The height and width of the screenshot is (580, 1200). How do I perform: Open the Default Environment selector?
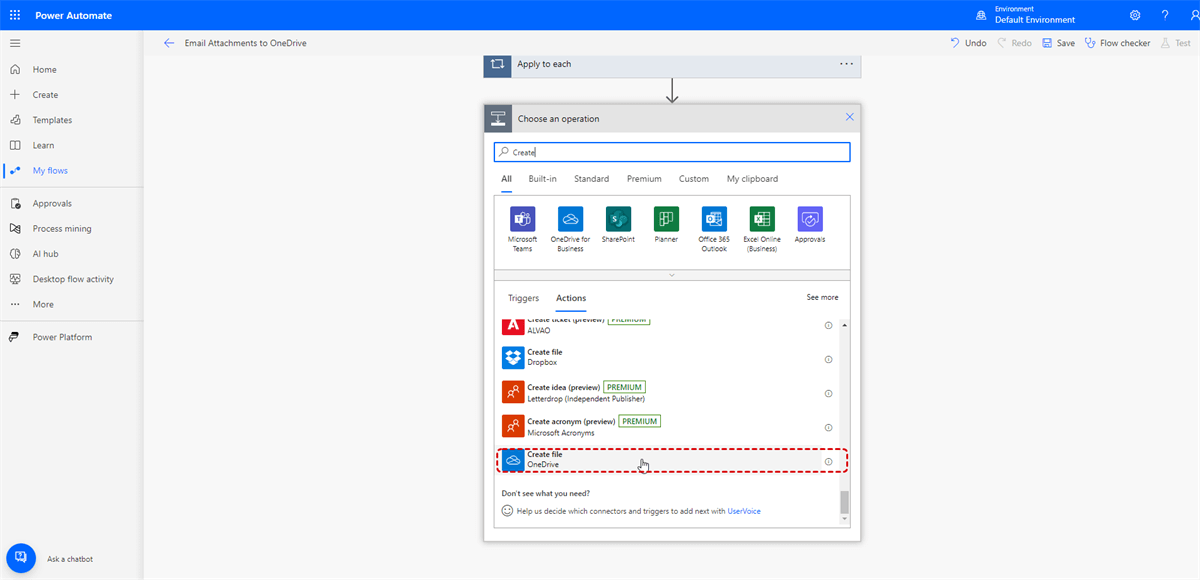click(x=1025, y=15)
